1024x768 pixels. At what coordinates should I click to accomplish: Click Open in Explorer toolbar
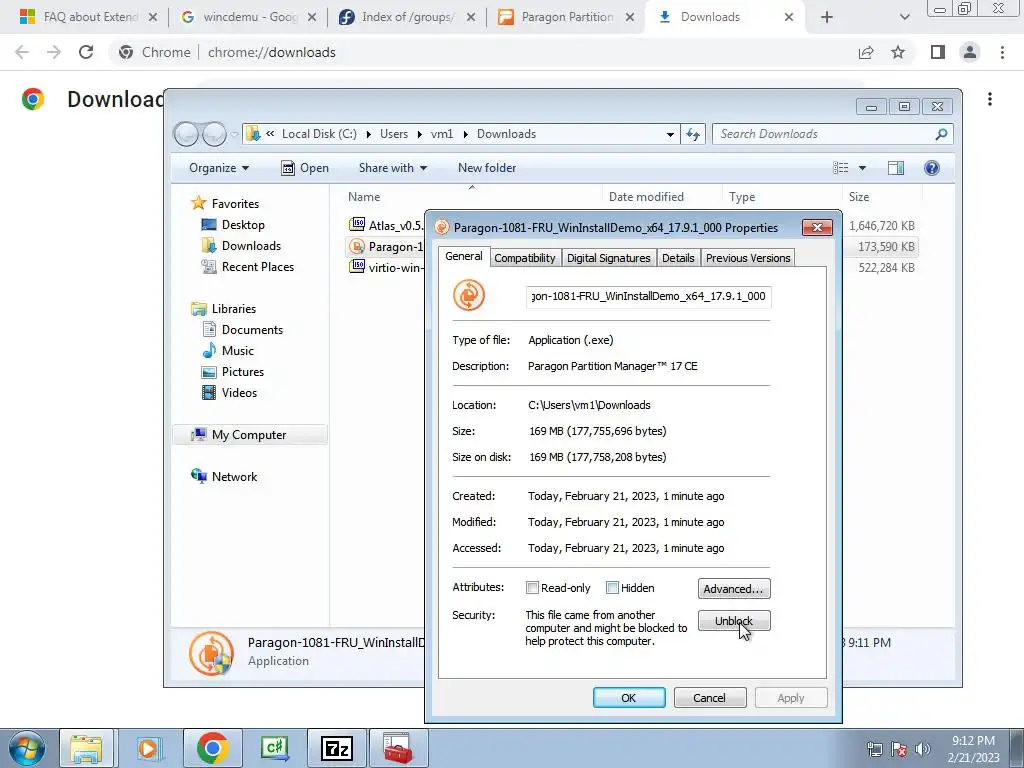pyautogui.click(x=305, y=168)
